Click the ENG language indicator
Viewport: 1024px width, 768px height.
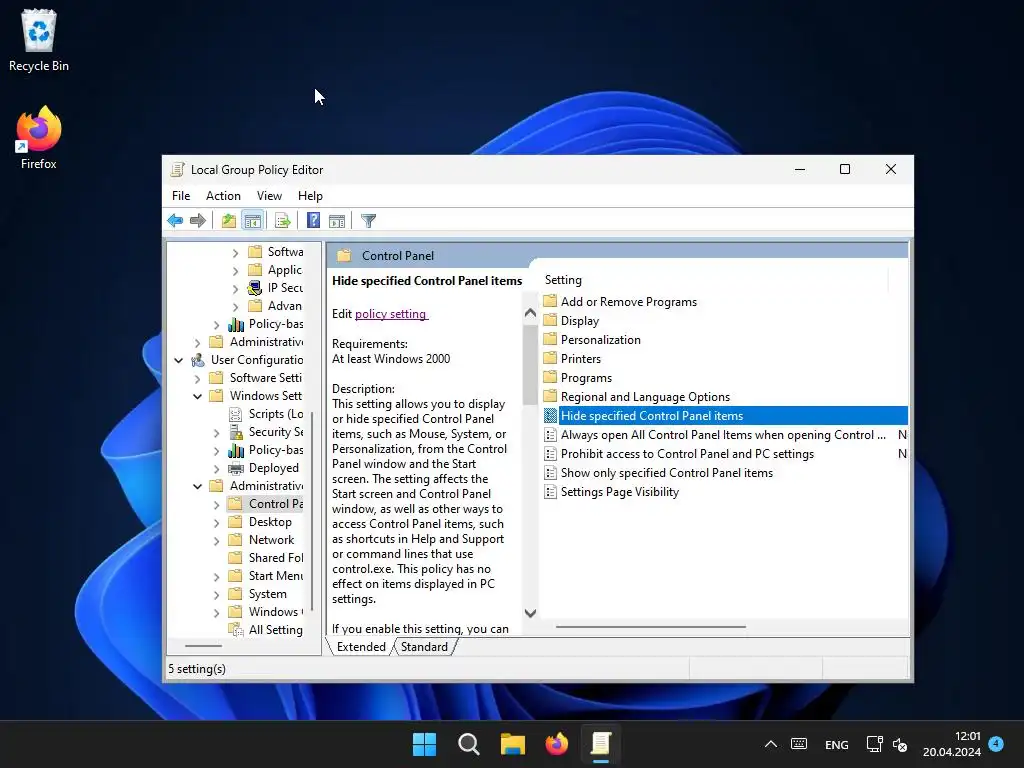837,744
